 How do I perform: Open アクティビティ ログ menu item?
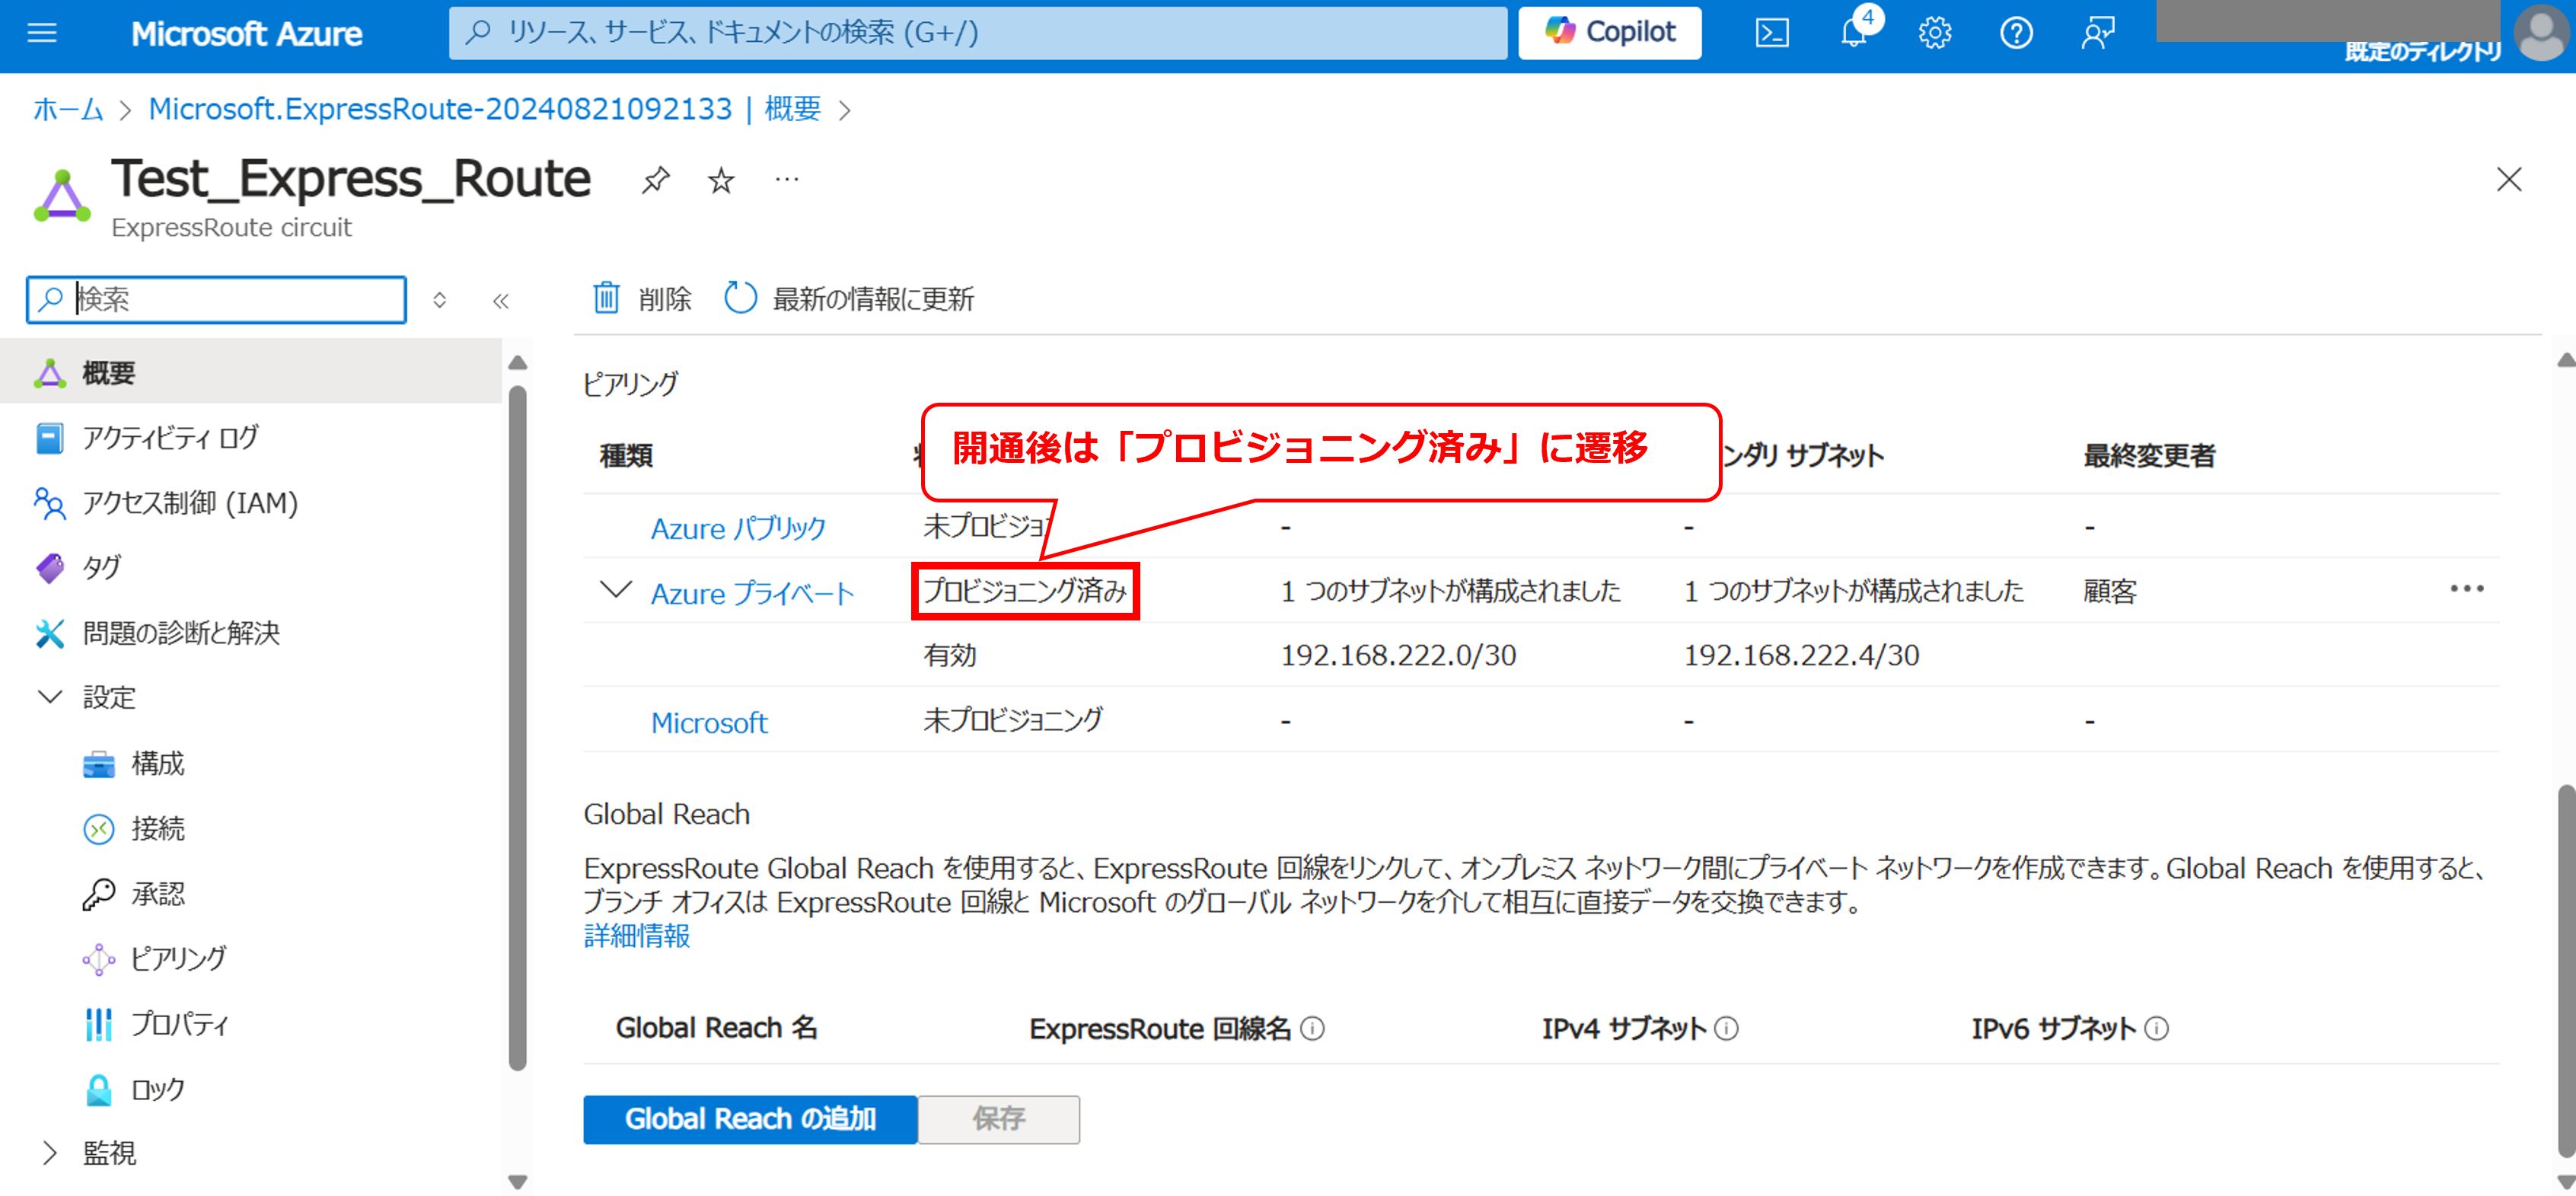170,437
